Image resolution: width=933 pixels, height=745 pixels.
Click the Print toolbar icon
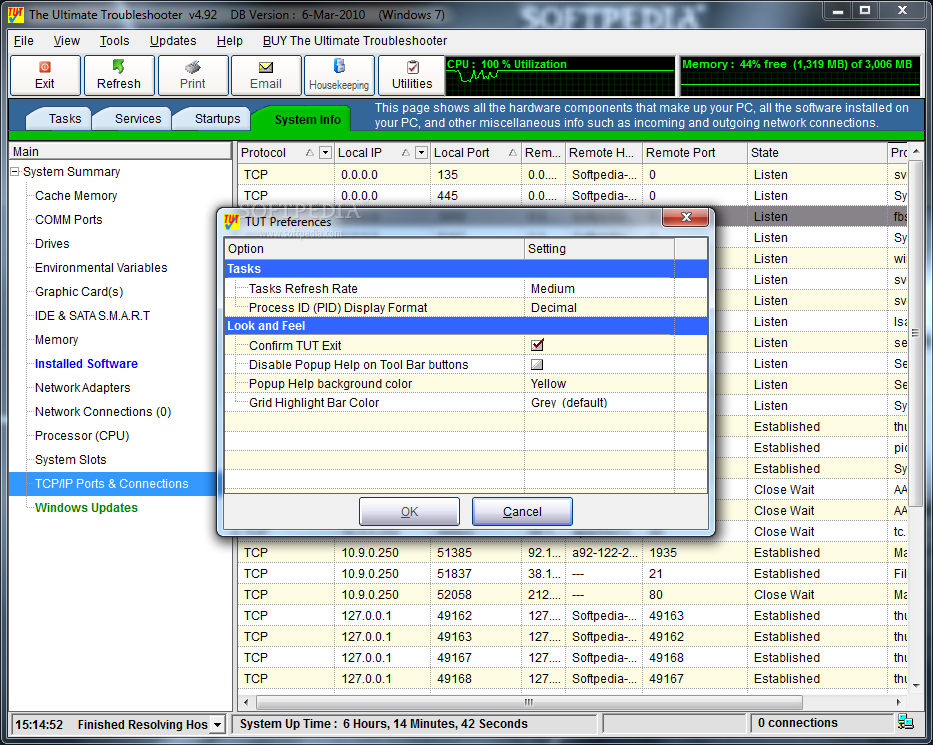click(x=192, y=67)
